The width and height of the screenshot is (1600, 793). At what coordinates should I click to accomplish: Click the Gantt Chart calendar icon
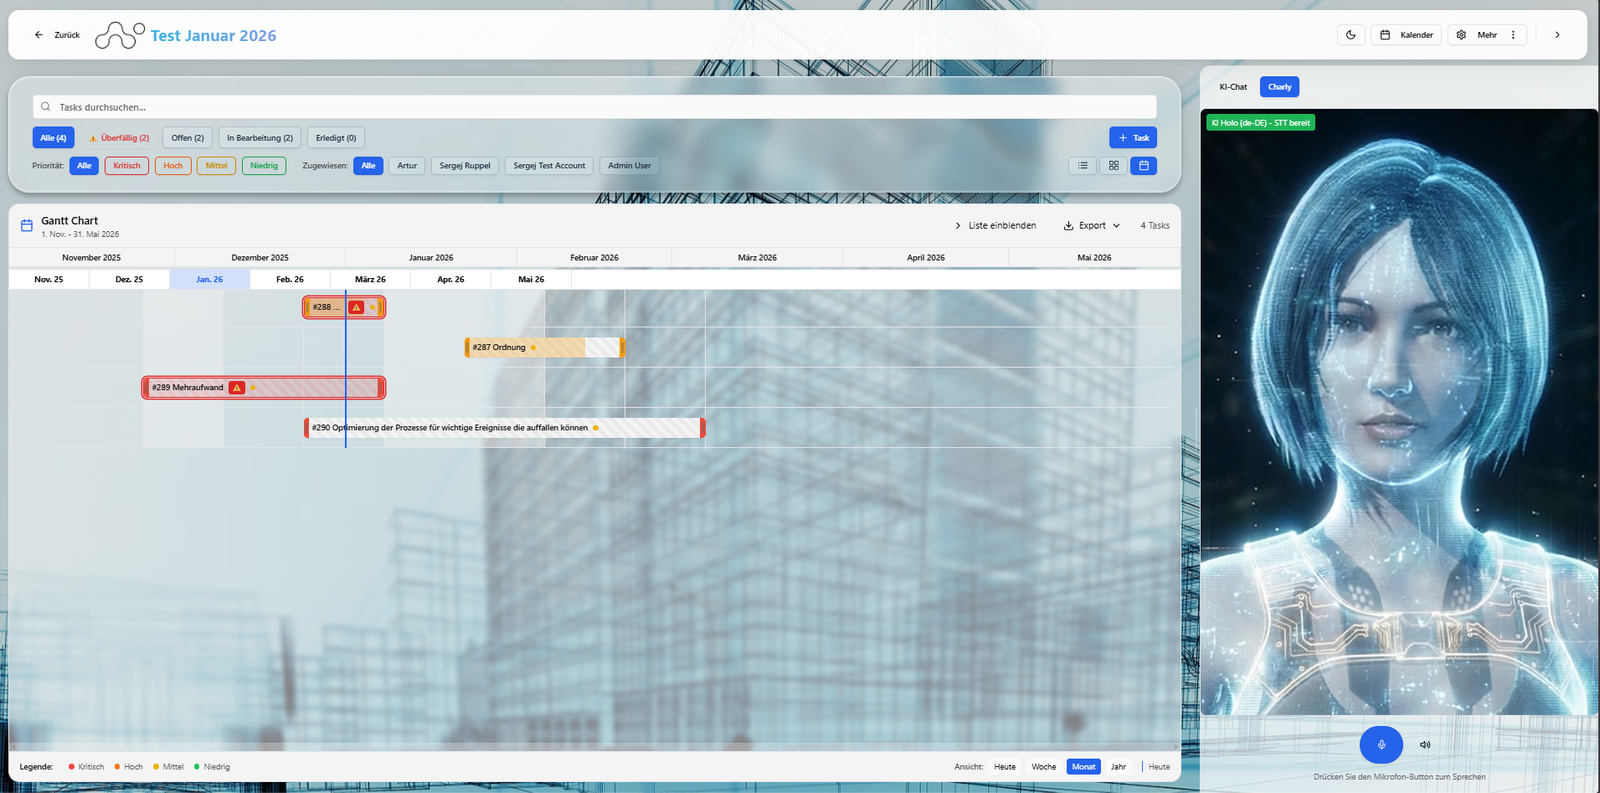click(x=27, y=226)
